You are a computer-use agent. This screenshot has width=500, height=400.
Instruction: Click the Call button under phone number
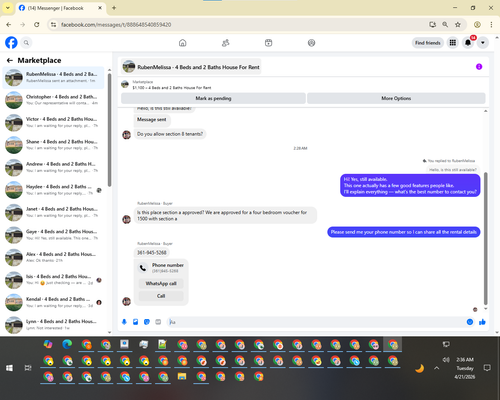pyautogui.click(x=161, y=296)
